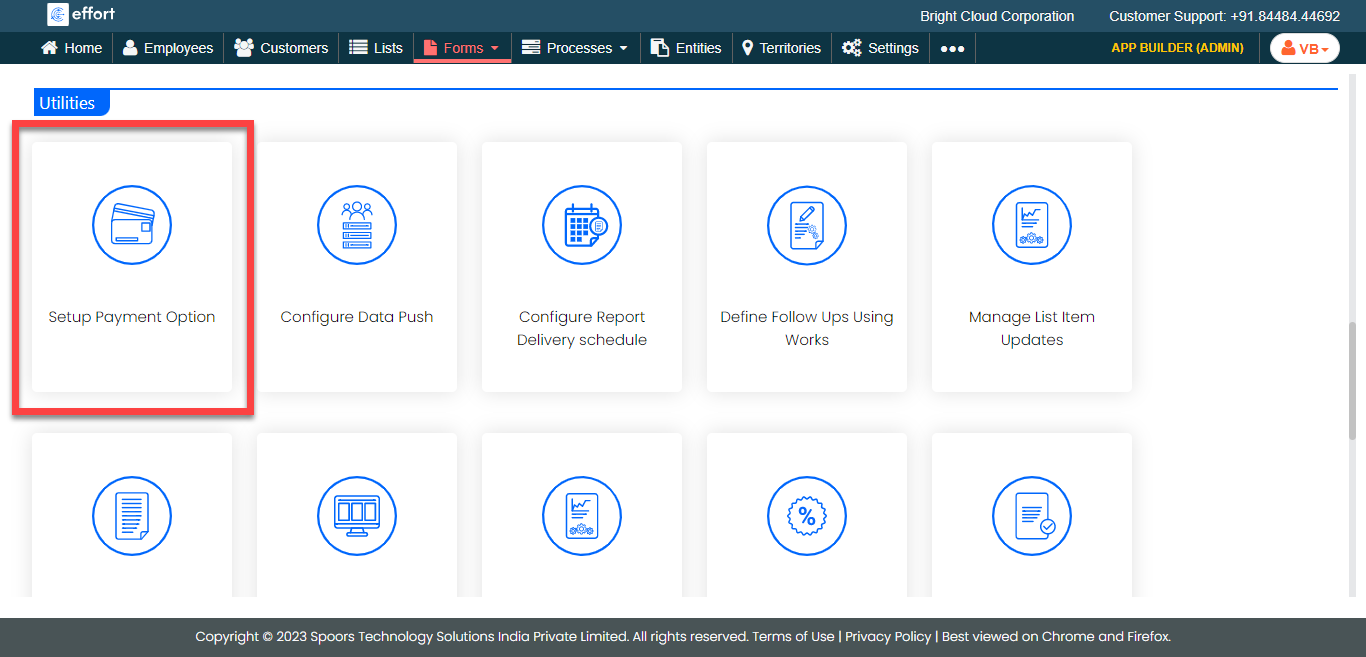
Task: Select the Configure Report Delivery schedule calendar icon
Action: pos(582,225)
